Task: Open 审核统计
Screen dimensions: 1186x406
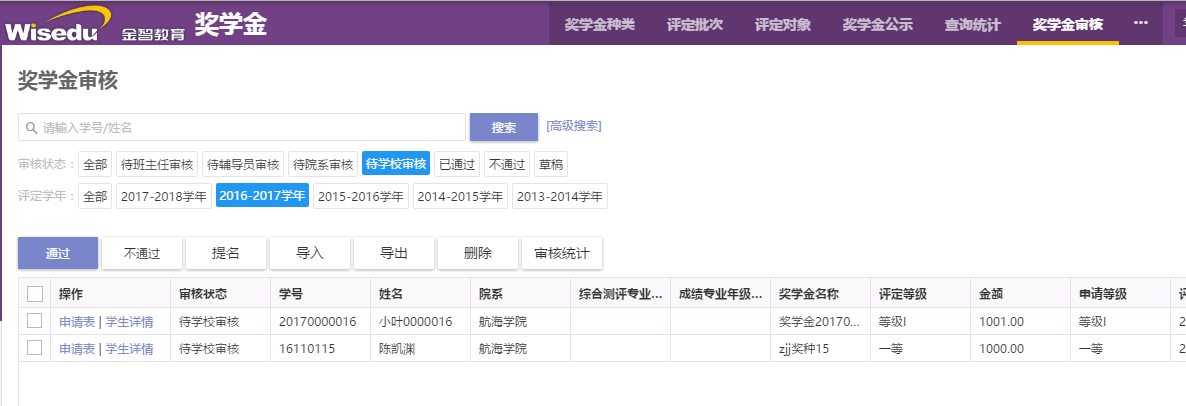Action: [x=562, y=253]
